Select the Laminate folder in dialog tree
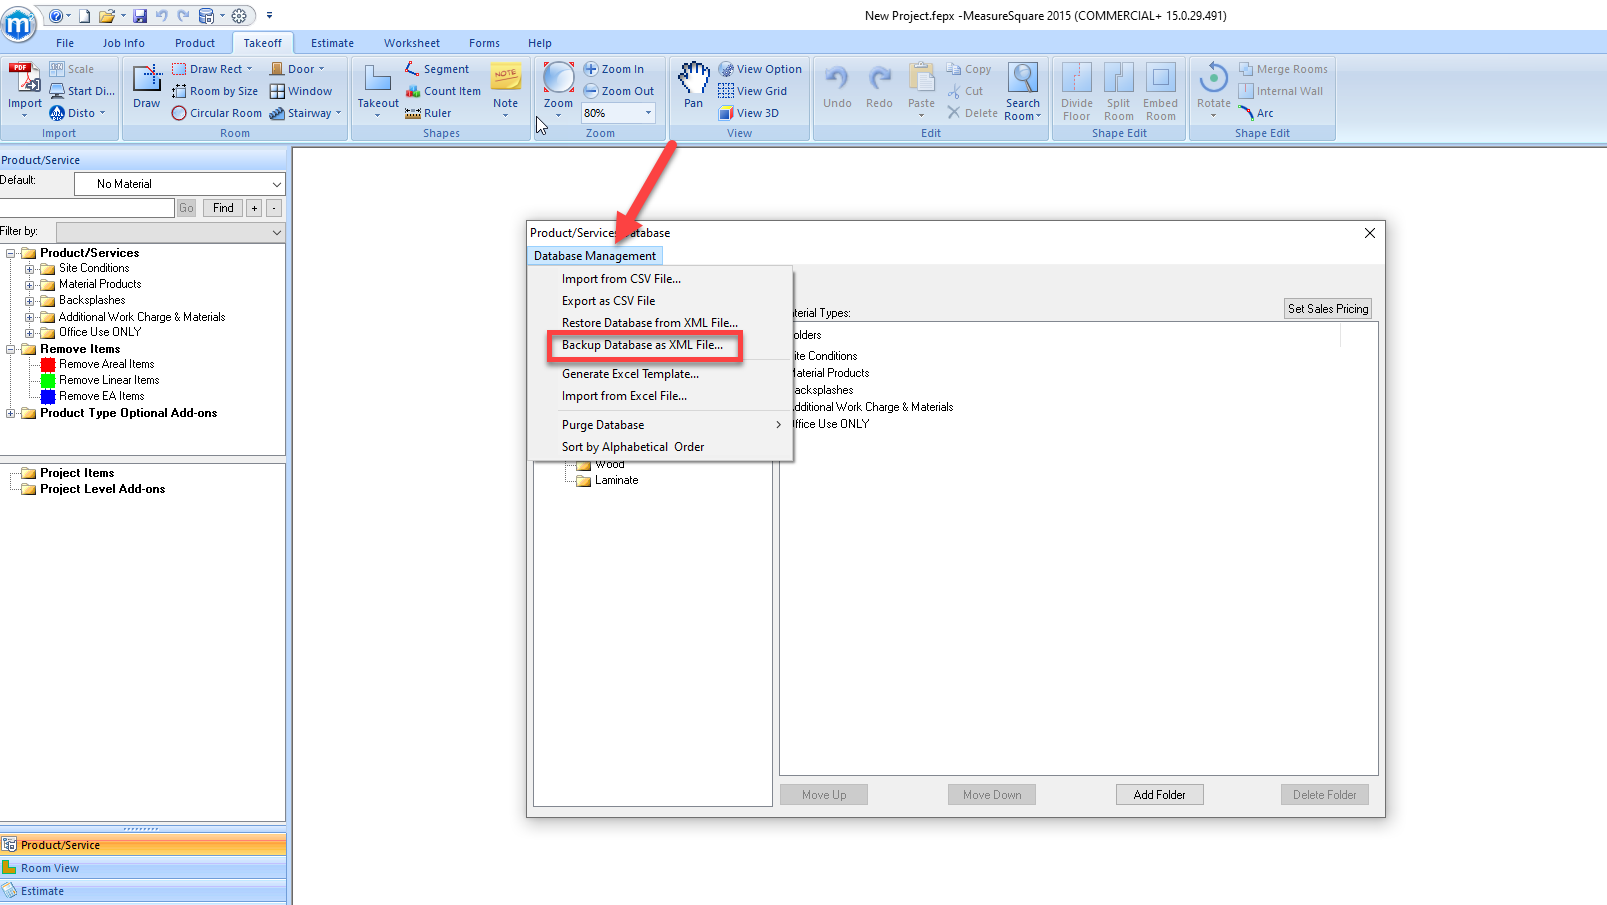This screenshot has height=905, width=1607. coord(616,481)
